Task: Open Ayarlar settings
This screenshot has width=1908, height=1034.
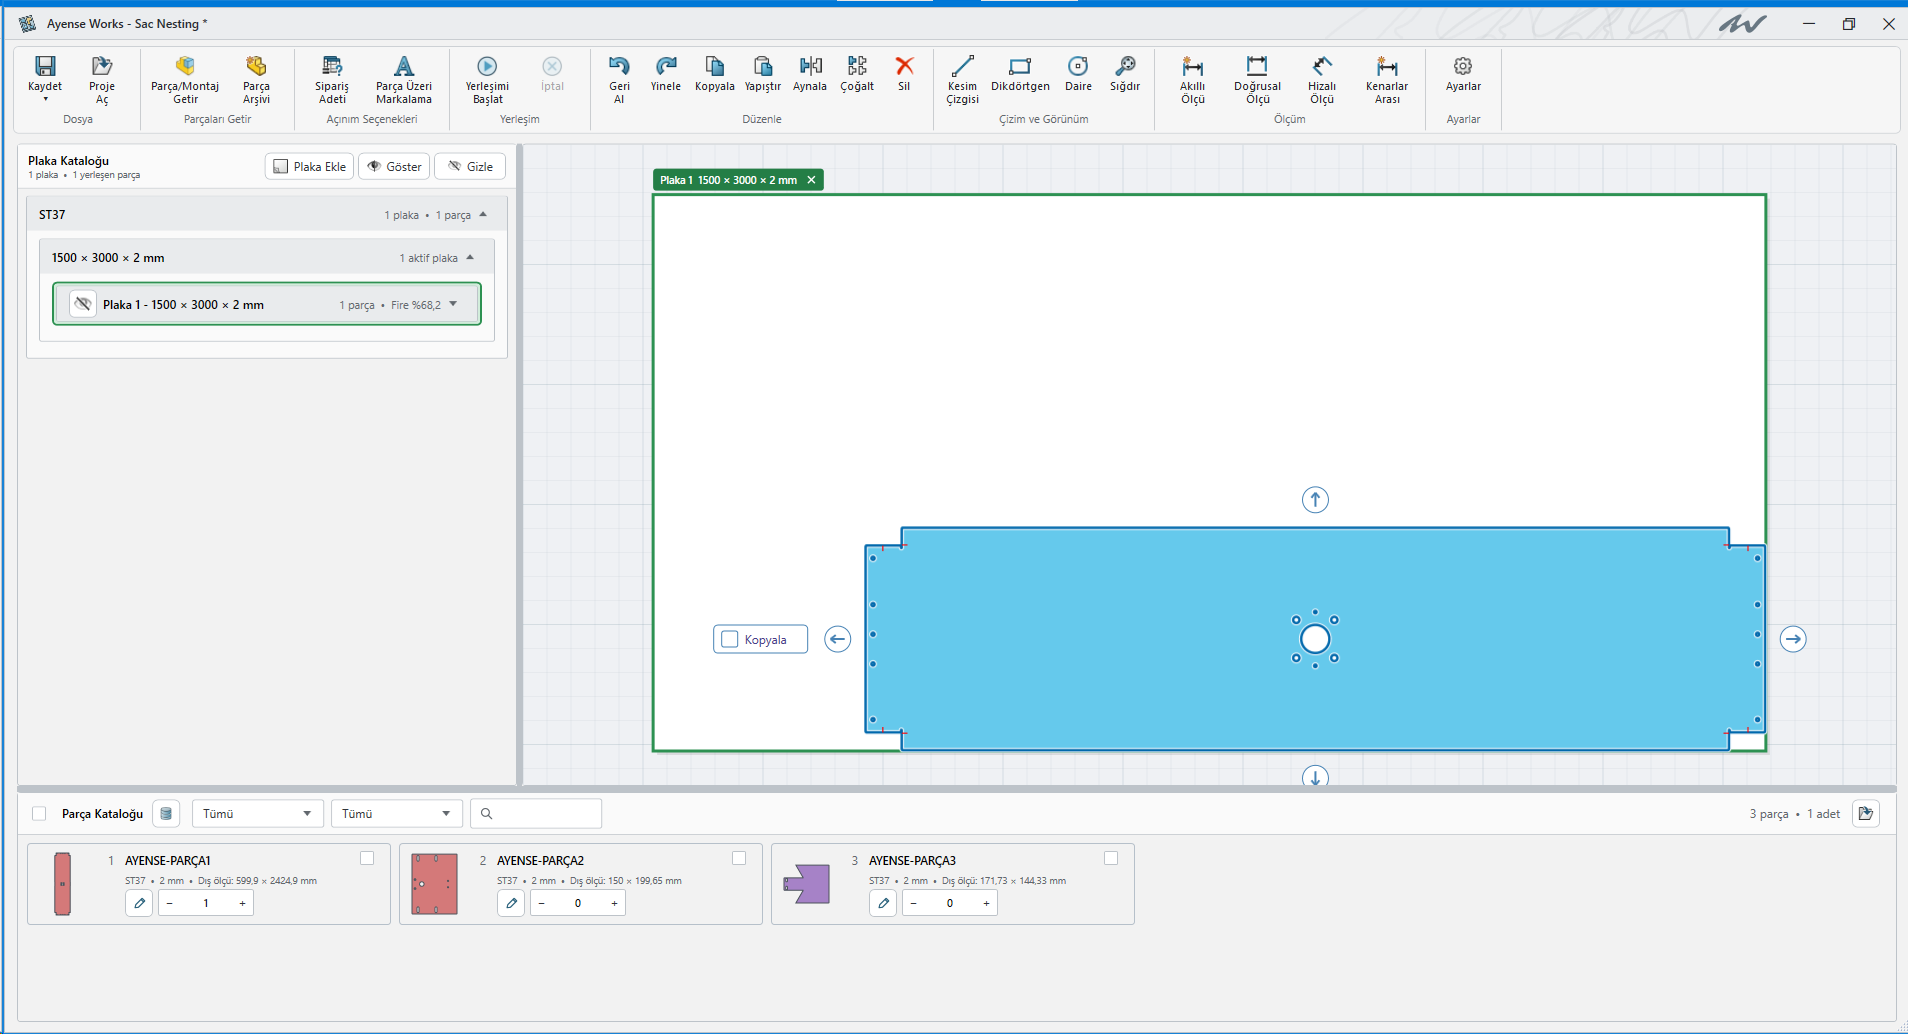Action: 1463,73
